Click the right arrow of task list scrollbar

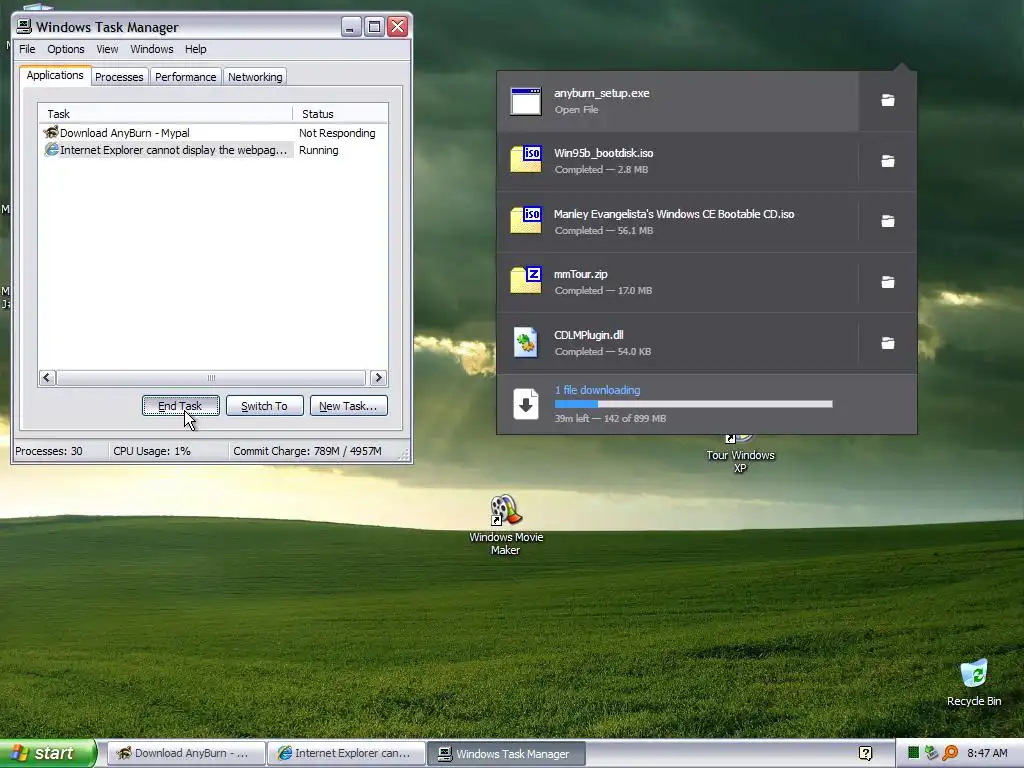[378, 377]
